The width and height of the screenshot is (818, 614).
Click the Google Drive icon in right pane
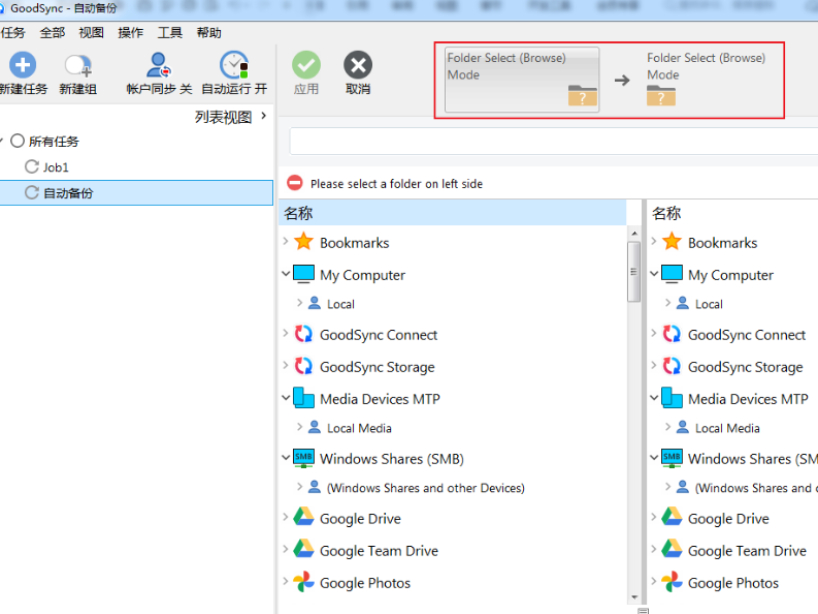[x=672, y=517]
